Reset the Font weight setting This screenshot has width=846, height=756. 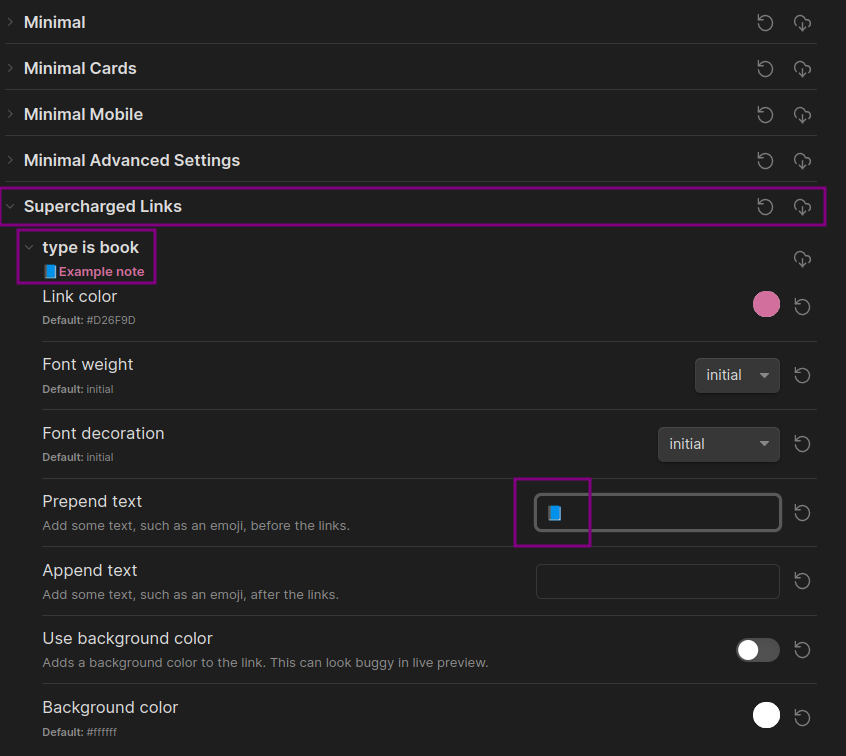pyautogui.click(x=802, y=375)
